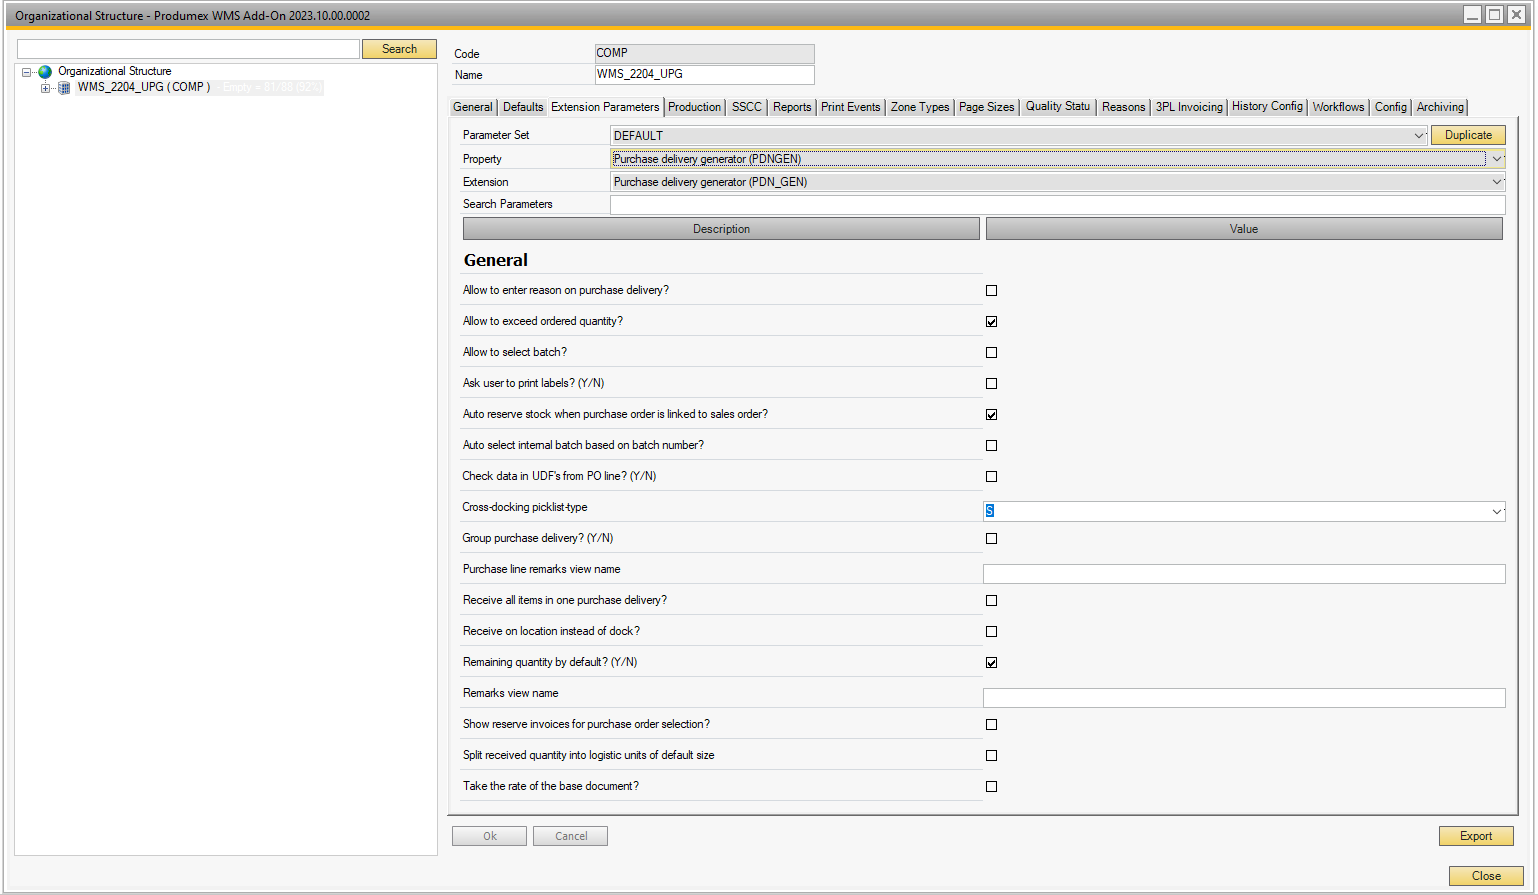Open the Parameter Set dropdown
Viewport: 1538px width, 895px height.
coord(1418,136)
